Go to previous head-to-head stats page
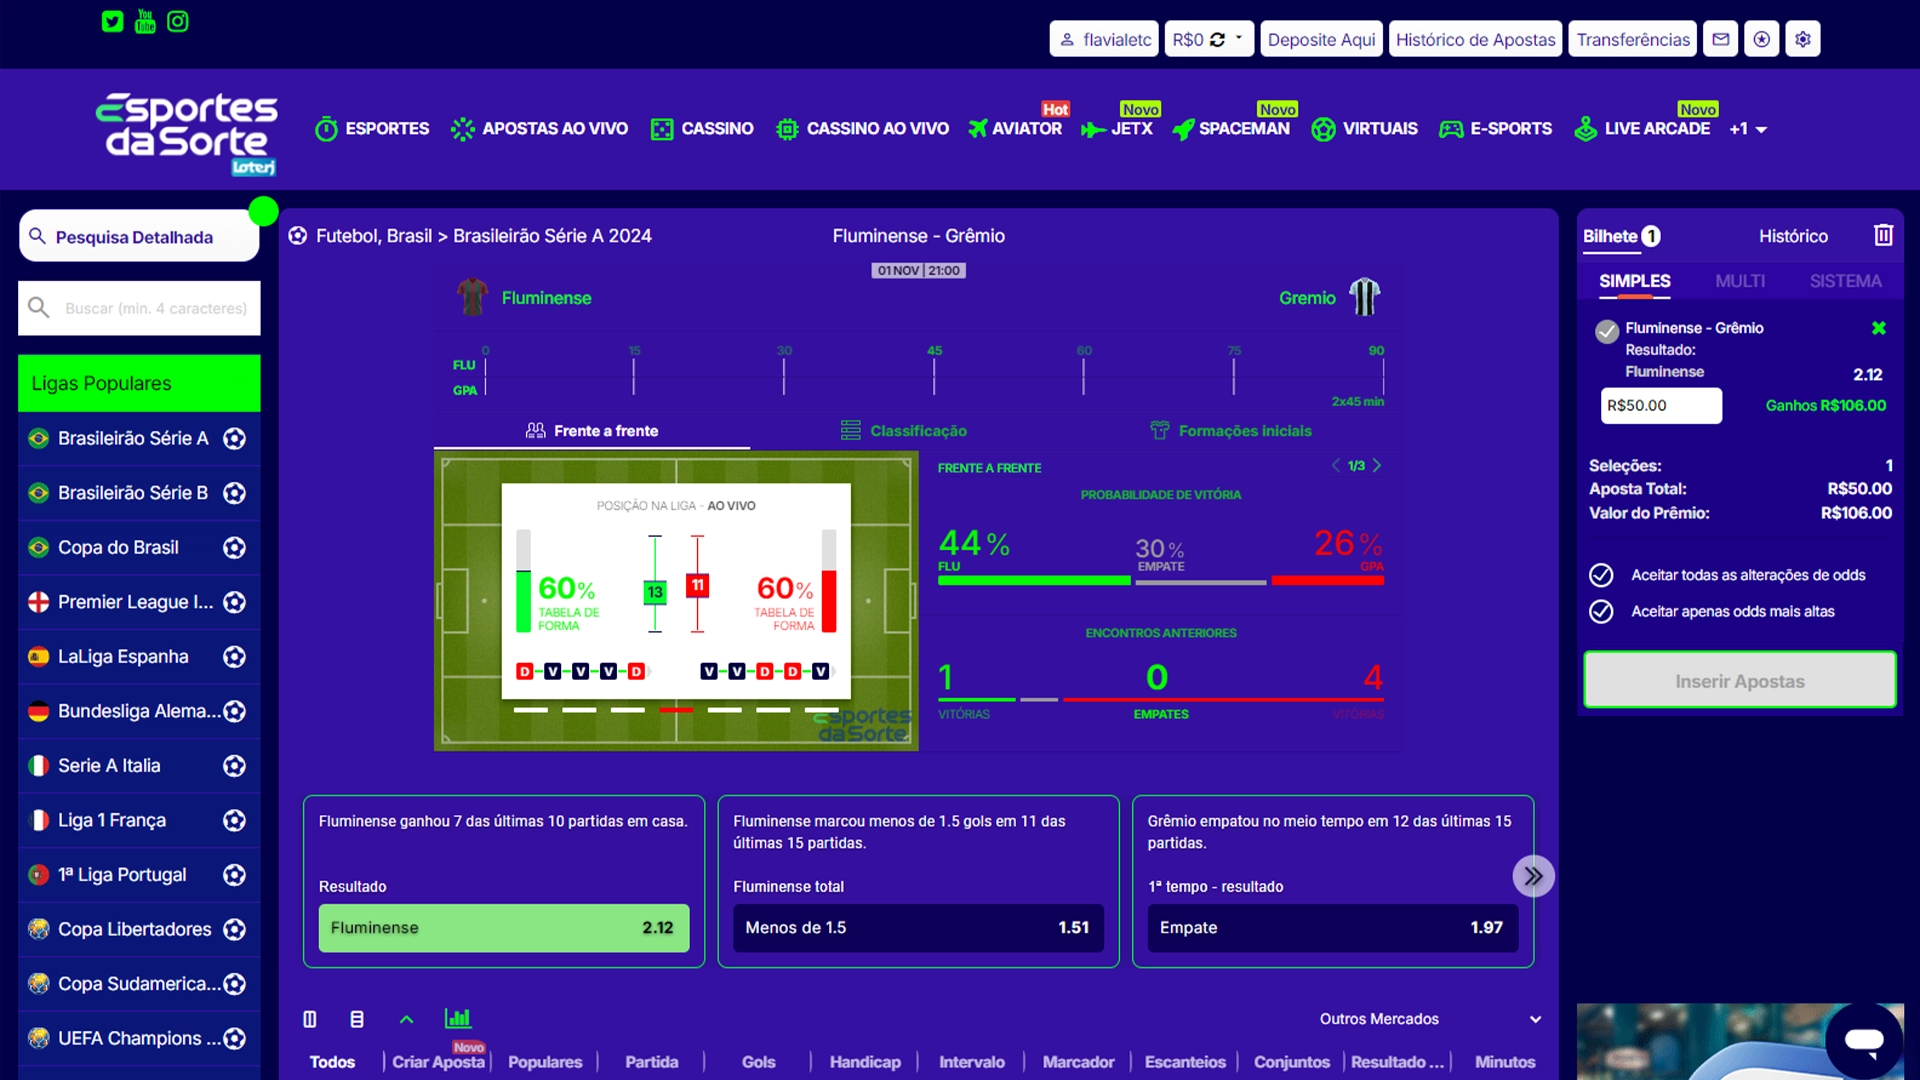Viewport: 1920px width, 1080px height. (x=1336, y=465)
